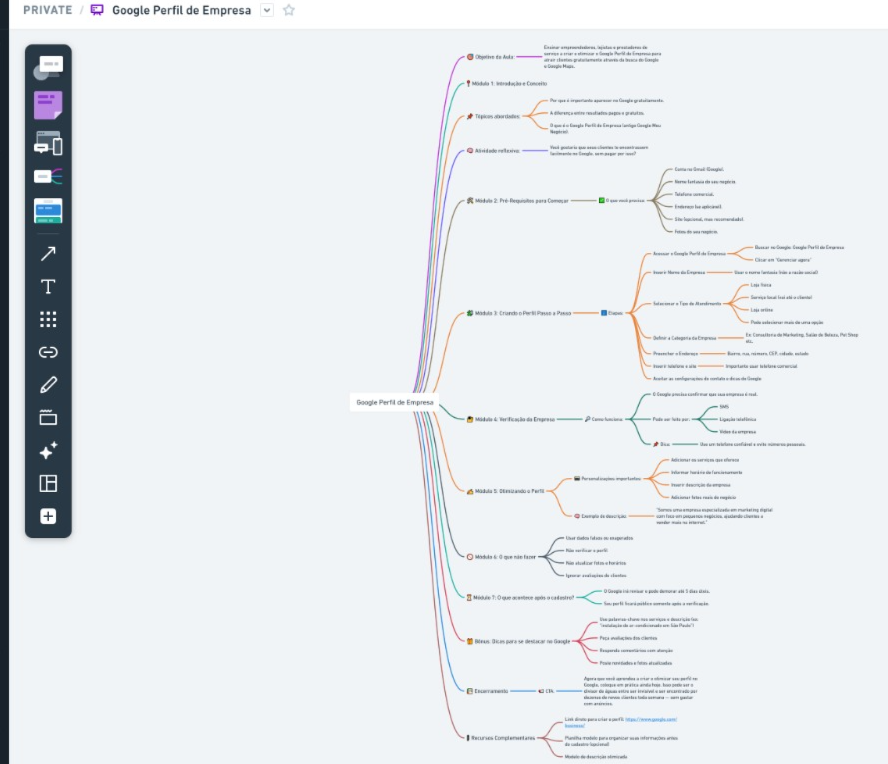Select the Personalizações importantes node

point(608,479)
